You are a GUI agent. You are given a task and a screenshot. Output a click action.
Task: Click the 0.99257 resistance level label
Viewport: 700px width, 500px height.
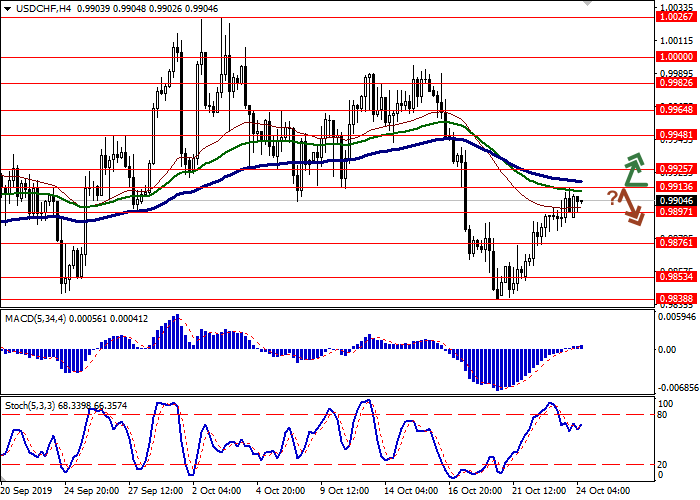tap(676, 169)
